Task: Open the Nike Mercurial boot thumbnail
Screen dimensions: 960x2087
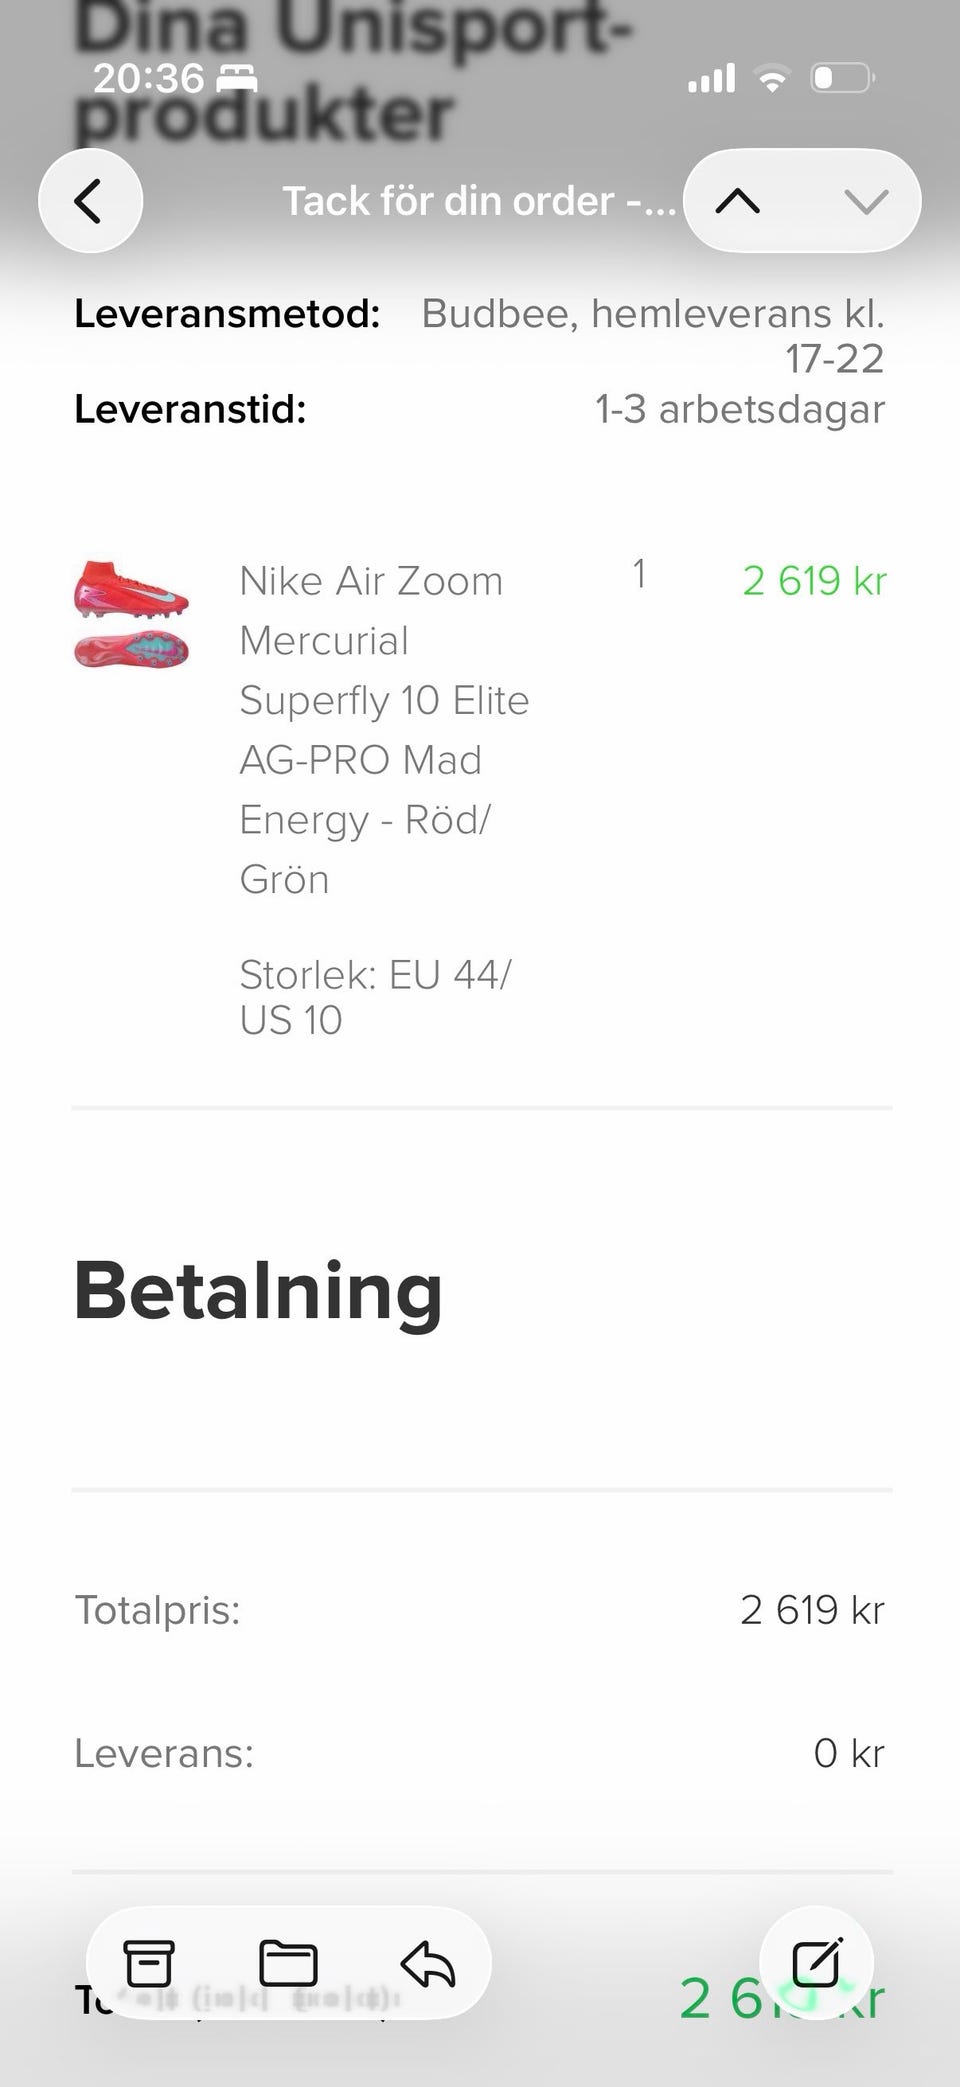Action: (131, 614)
